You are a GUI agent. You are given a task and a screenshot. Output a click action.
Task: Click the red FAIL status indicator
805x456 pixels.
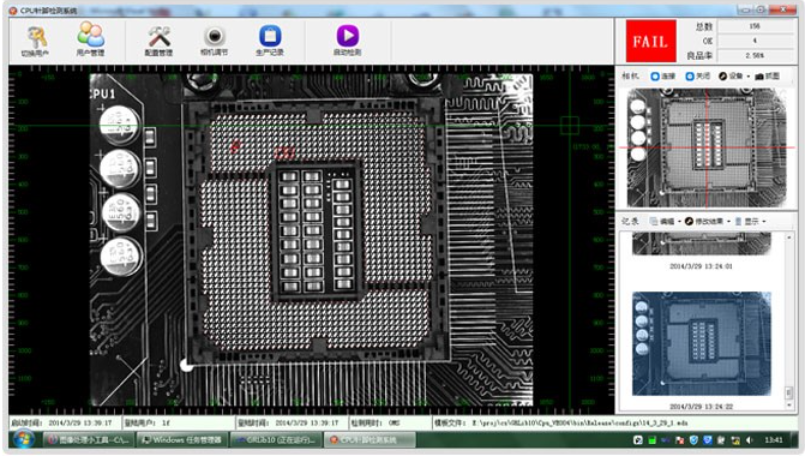click(647, 41)
